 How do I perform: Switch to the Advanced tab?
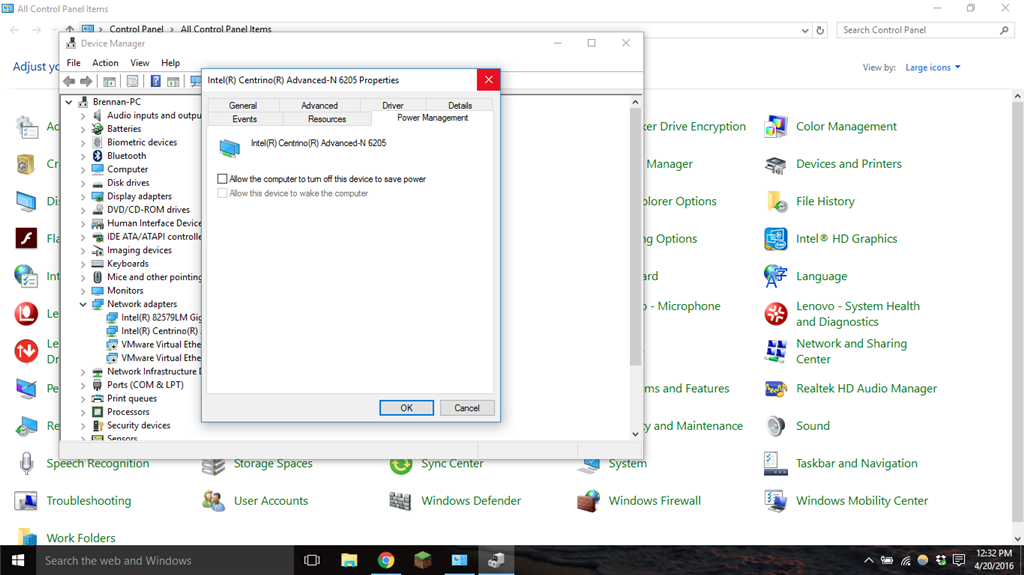pos(319,105)
